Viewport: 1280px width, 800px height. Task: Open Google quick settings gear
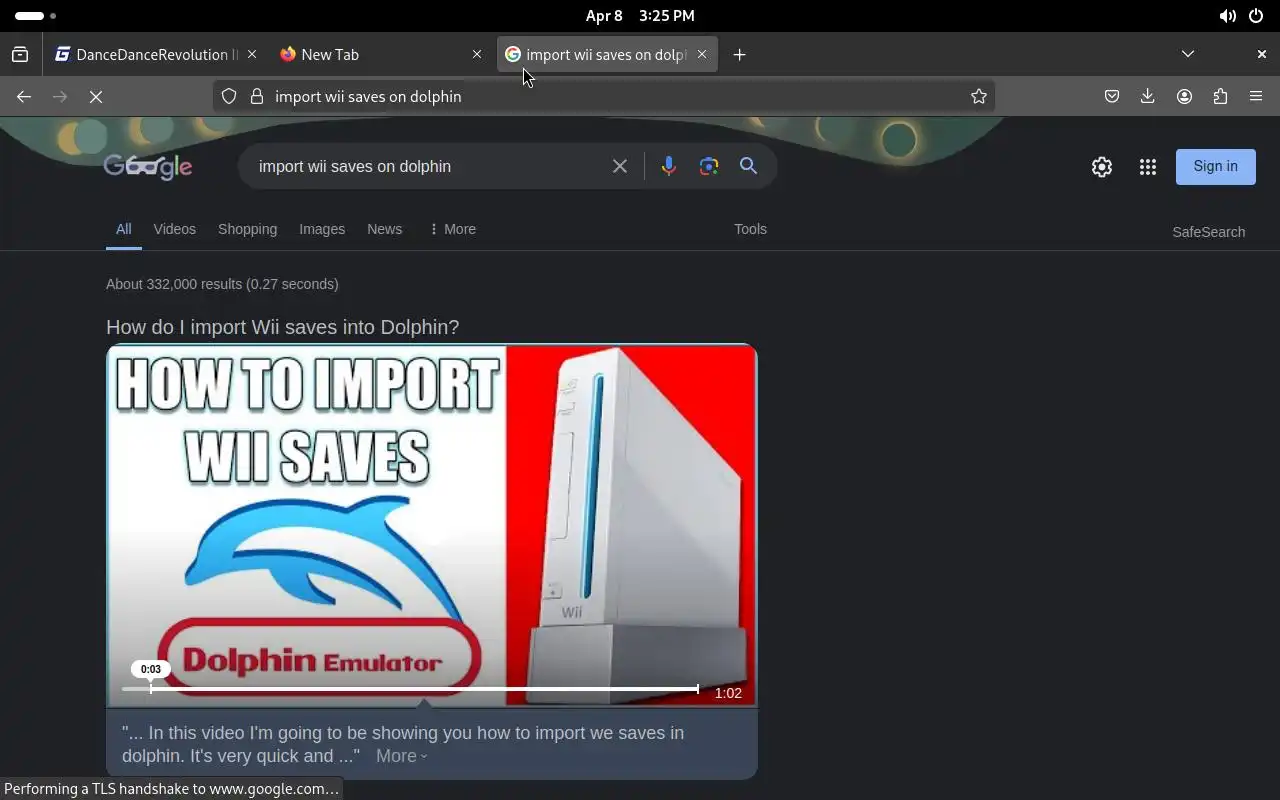(x=1102, y=167)
